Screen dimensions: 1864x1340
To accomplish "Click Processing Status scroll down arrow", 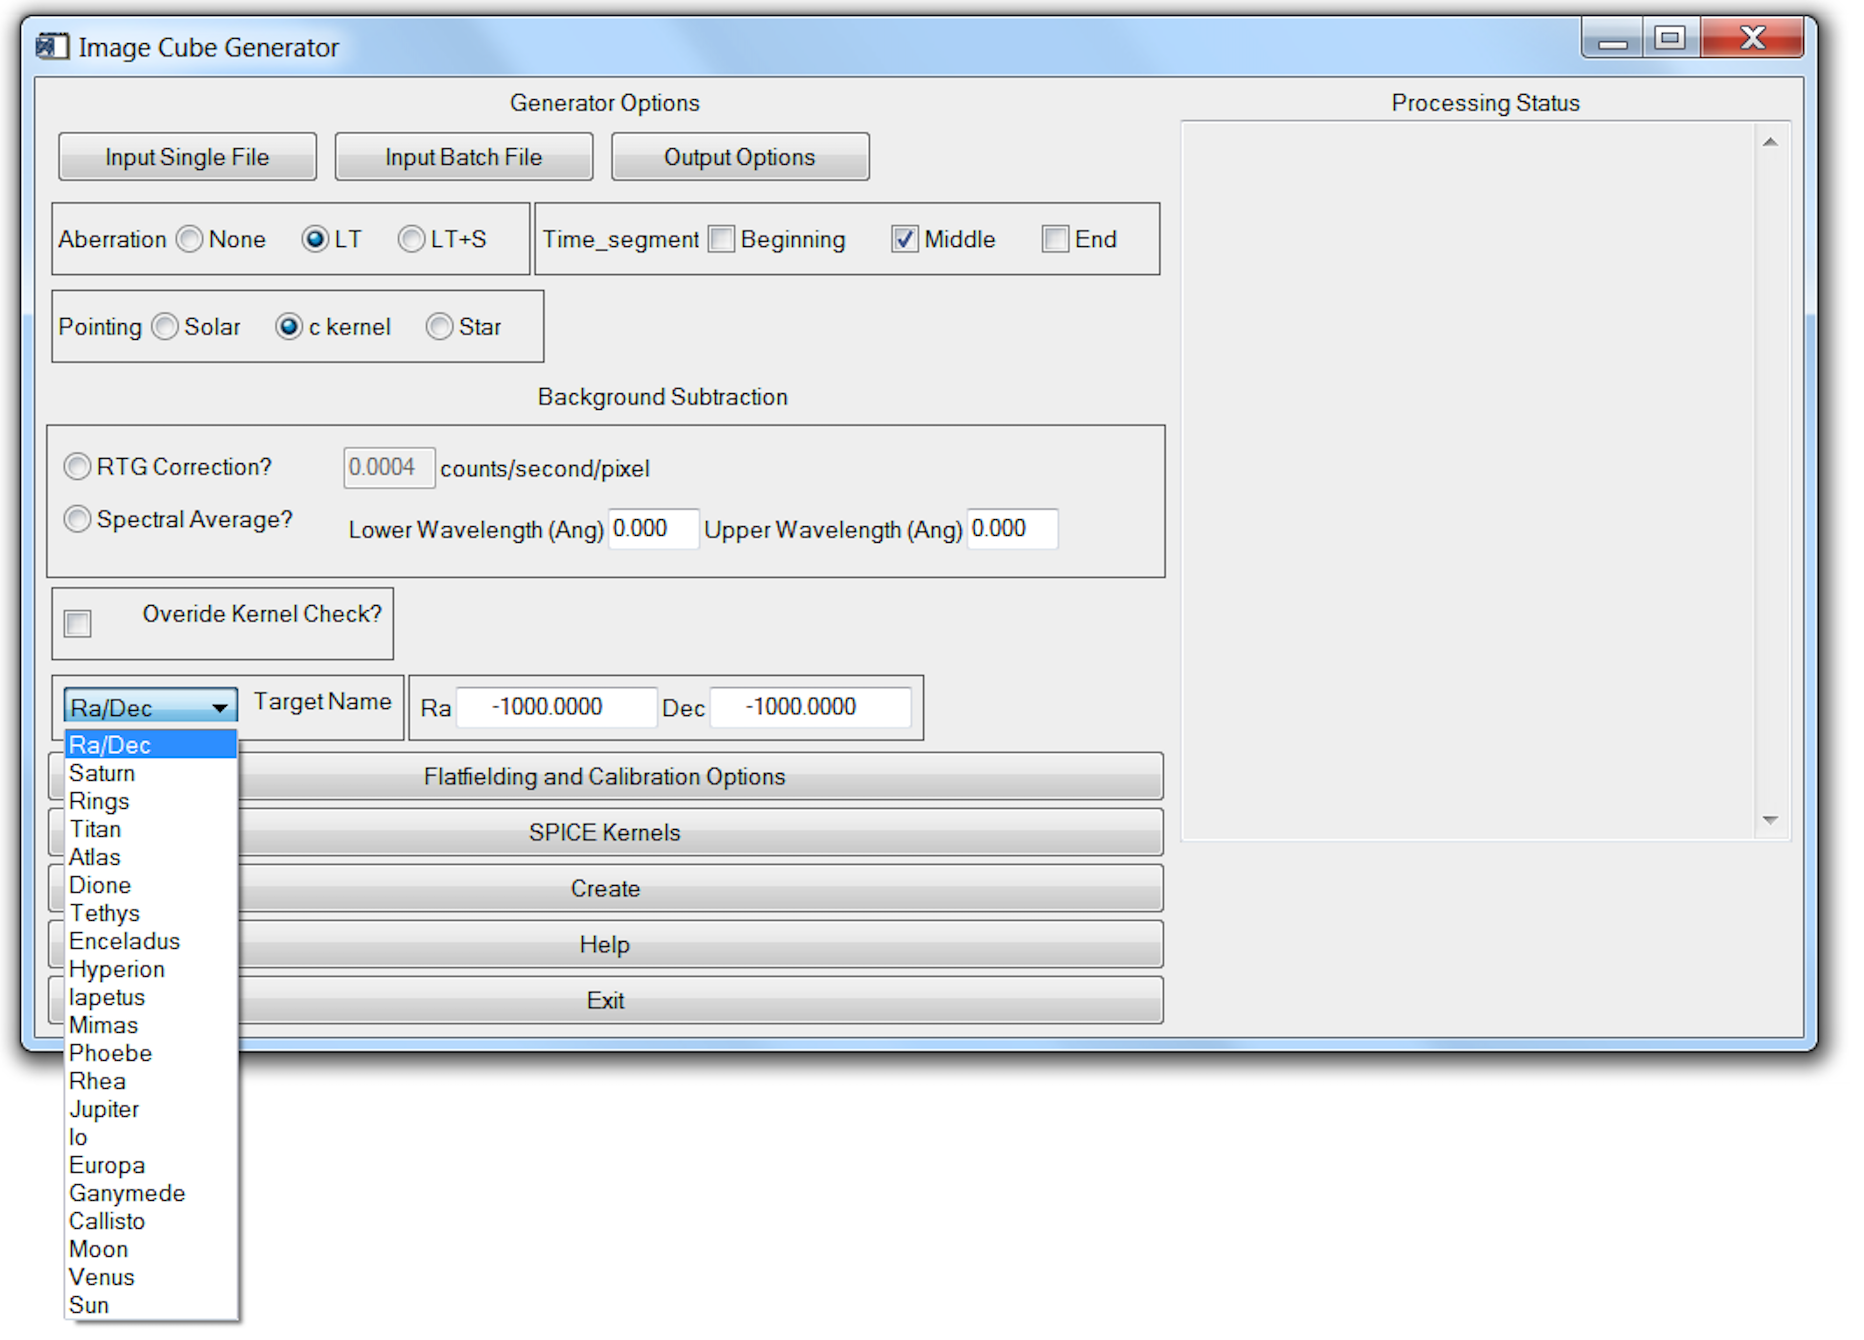I will [x=1769, y=820].
